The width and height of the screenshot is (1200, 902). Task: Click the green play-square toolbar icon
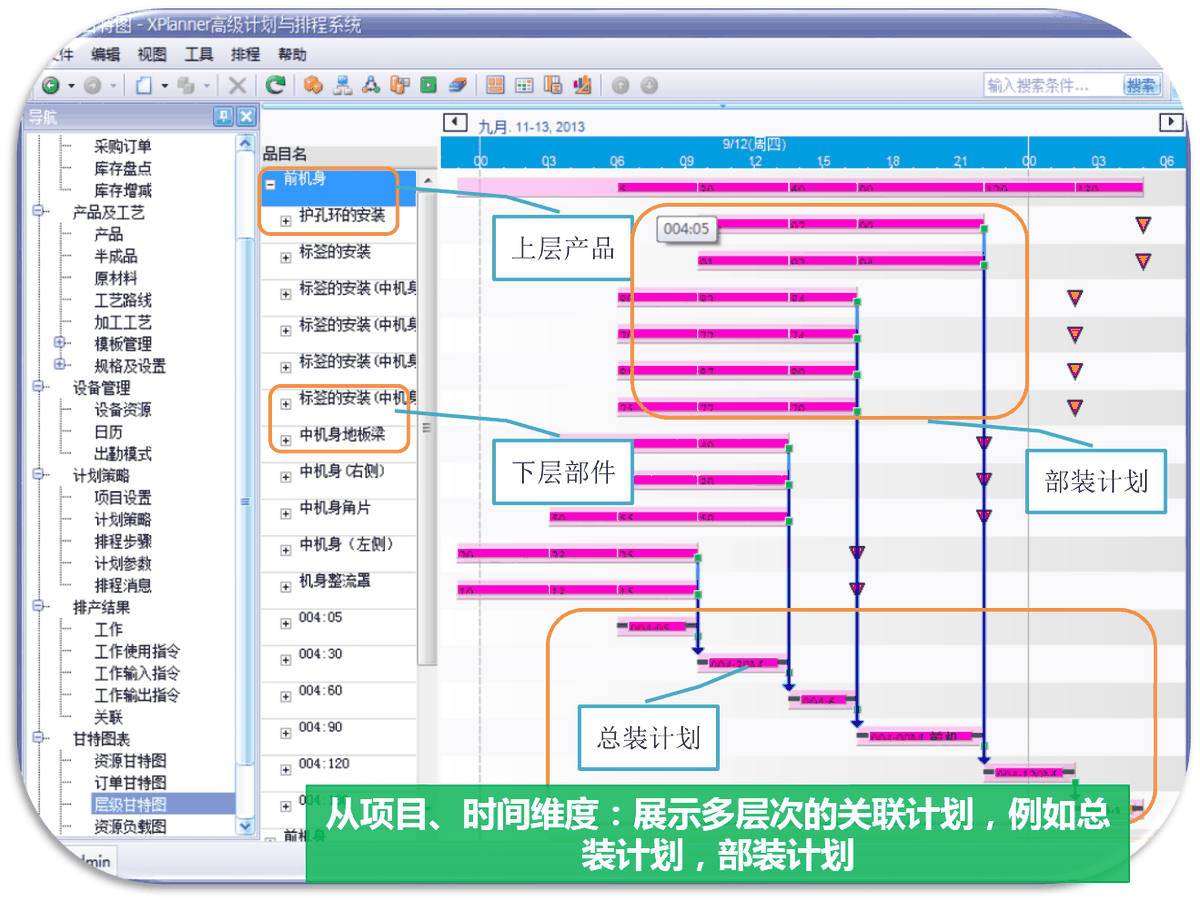pos(429,86)
